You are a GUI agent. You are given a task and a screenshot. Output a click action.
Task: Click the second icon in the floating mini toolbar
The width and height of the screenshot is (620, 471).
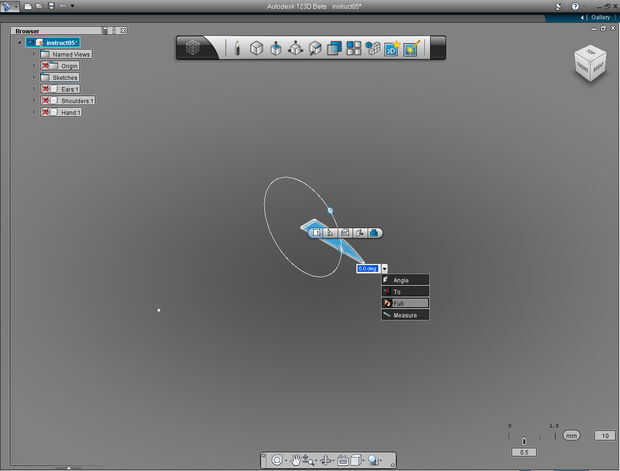[x=330, y=233]
